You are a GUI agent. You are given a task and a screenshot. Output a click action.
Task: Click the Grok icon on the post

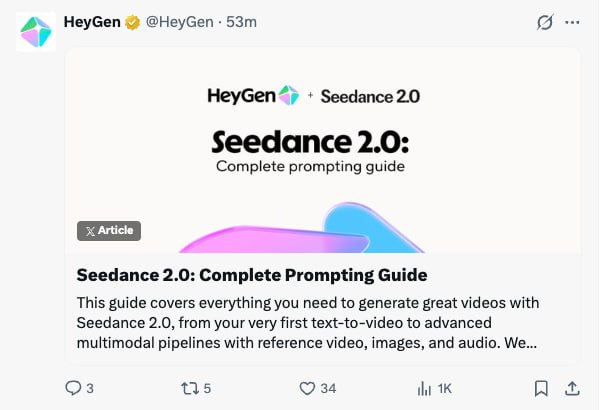(544, 22)
